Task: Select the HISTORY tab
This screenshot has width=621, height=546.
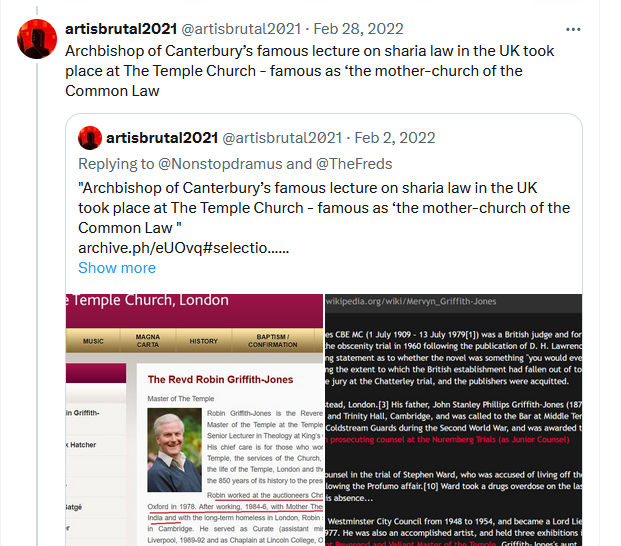Action: click(x=204, y=341)
